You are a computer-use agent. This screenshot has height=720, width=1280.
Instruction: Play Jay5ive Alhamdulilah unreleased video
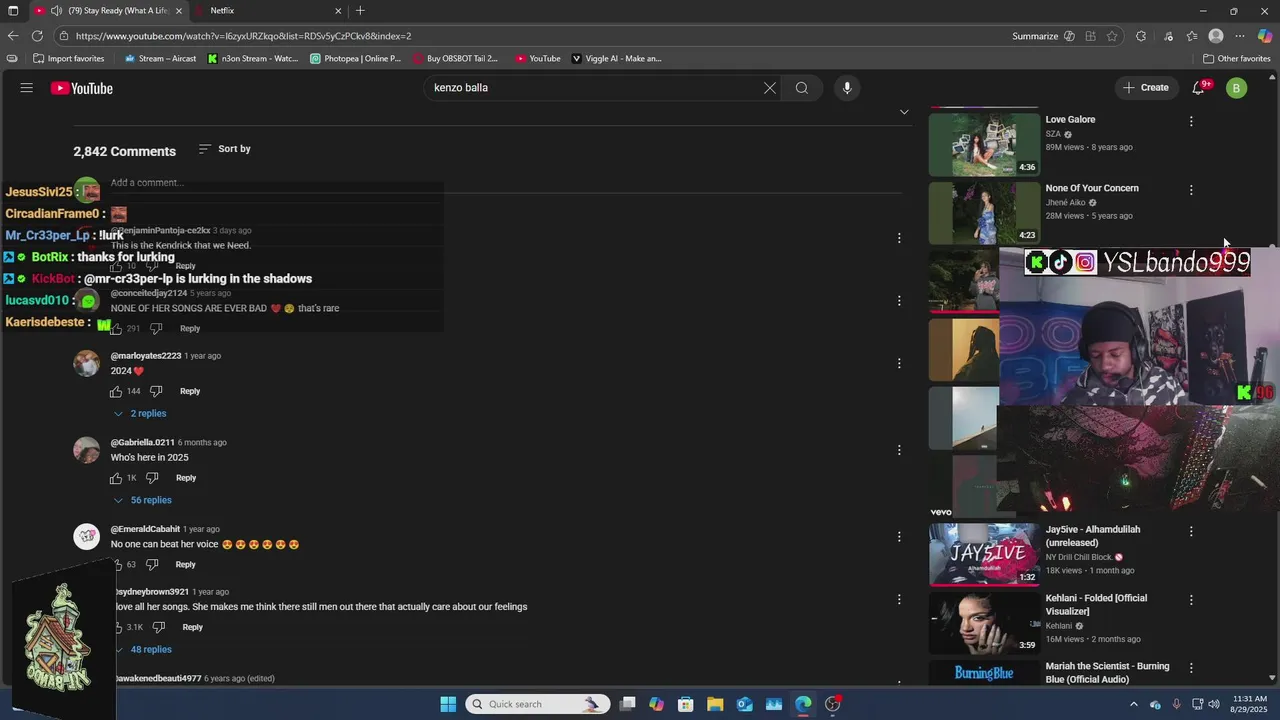pos(984,555)
